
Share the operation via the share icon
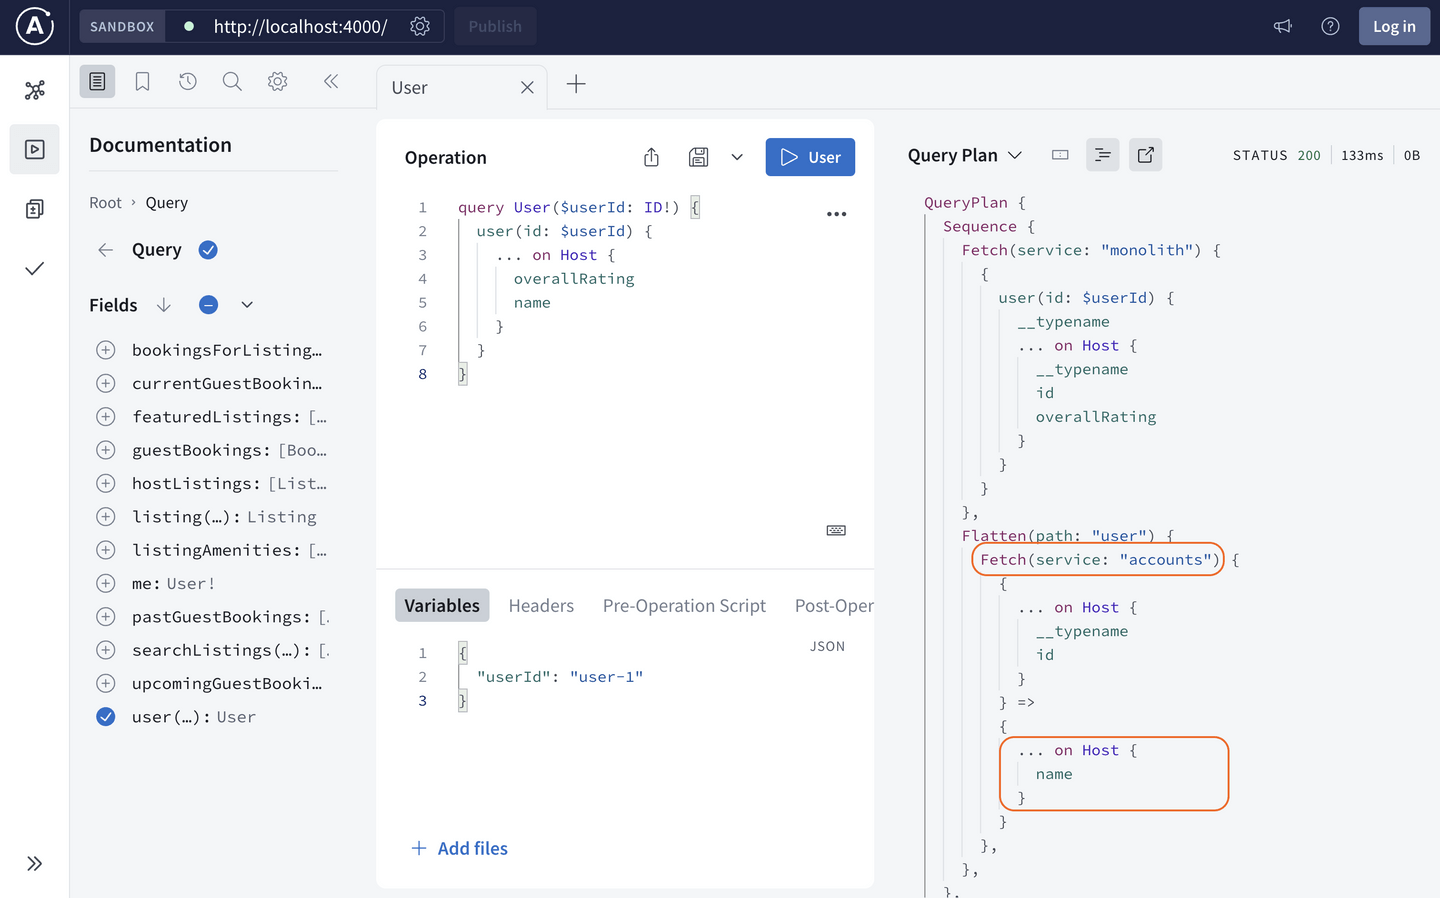[x=651, y=157]
